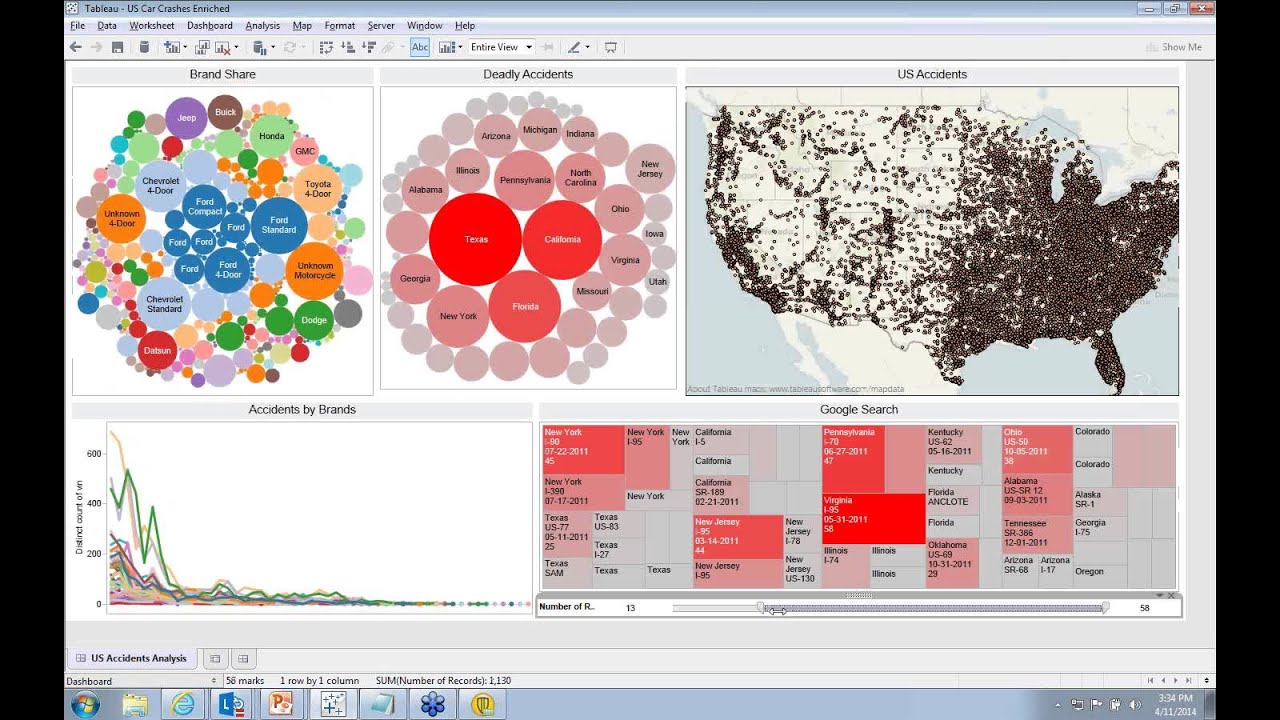
Task: Click the Dodge bubble in Brand Share
Action: coord(314,320)
